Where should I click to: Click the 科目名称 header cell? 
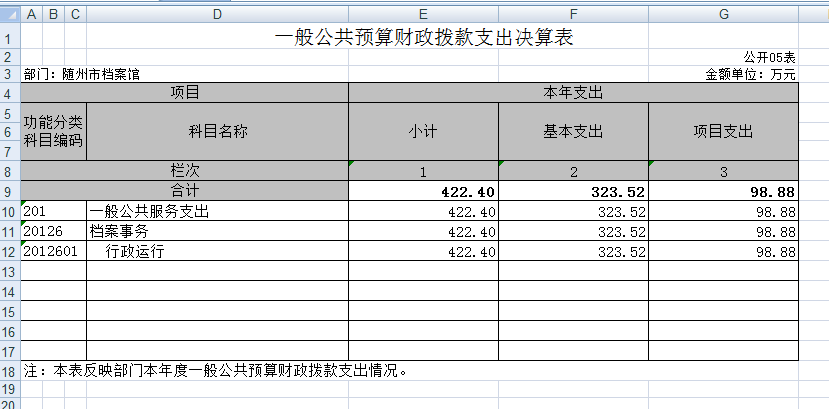coord(217,131)
